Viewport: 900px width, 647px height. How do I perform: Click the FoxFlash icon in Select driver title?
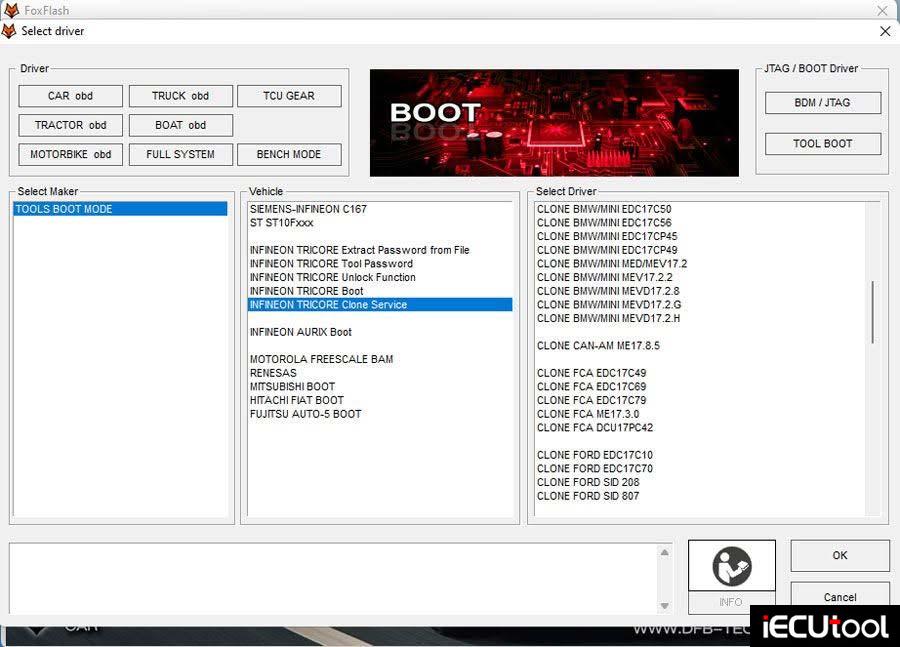[9, 31]
